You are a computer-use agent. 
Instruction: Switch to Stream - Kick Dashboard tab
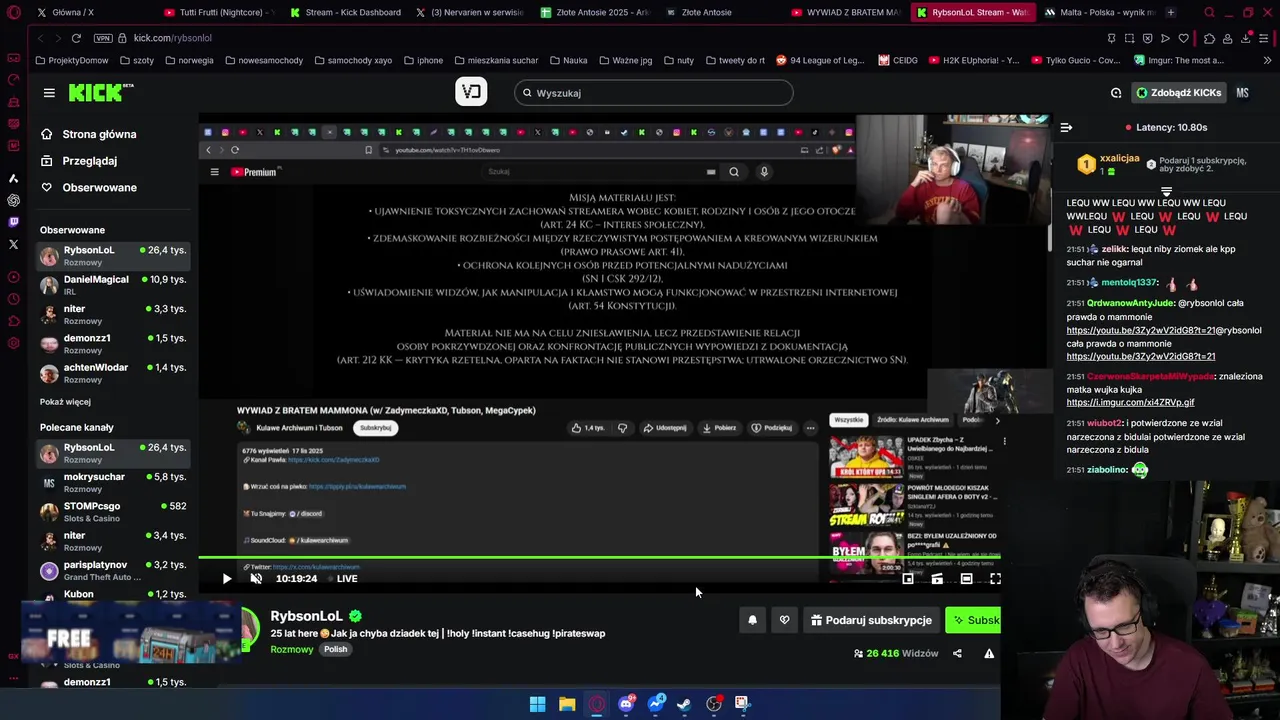click(x=345, y=12)
